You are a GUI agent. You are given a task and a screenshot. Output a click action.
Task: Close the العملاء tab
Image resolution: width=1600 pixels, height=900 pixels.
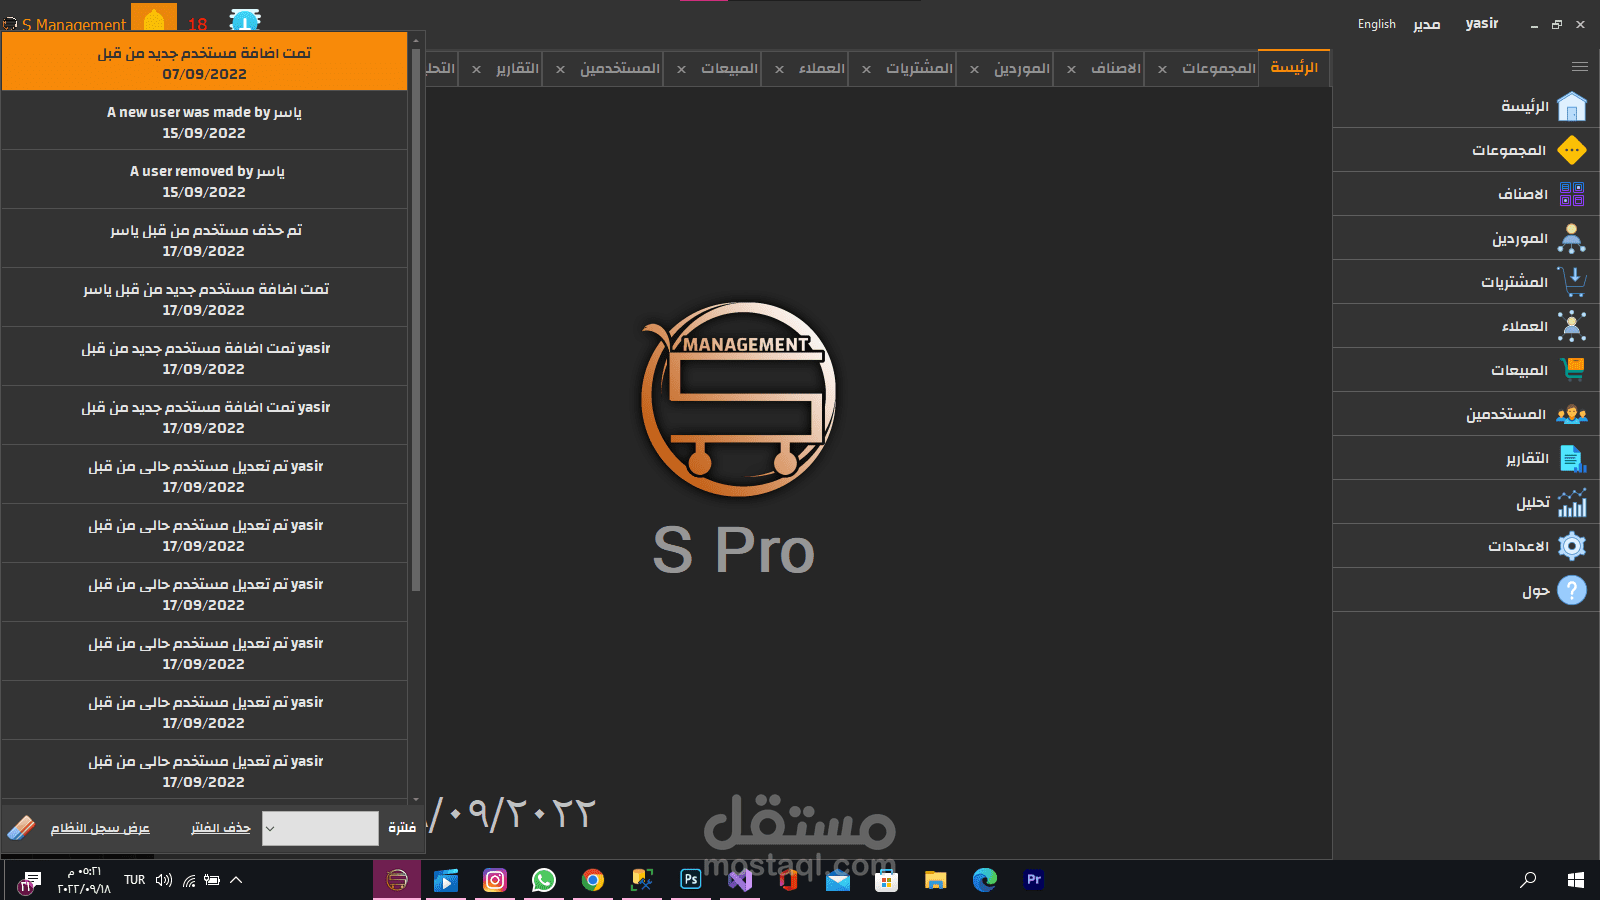pyautogui.click(x=779, y=69)
